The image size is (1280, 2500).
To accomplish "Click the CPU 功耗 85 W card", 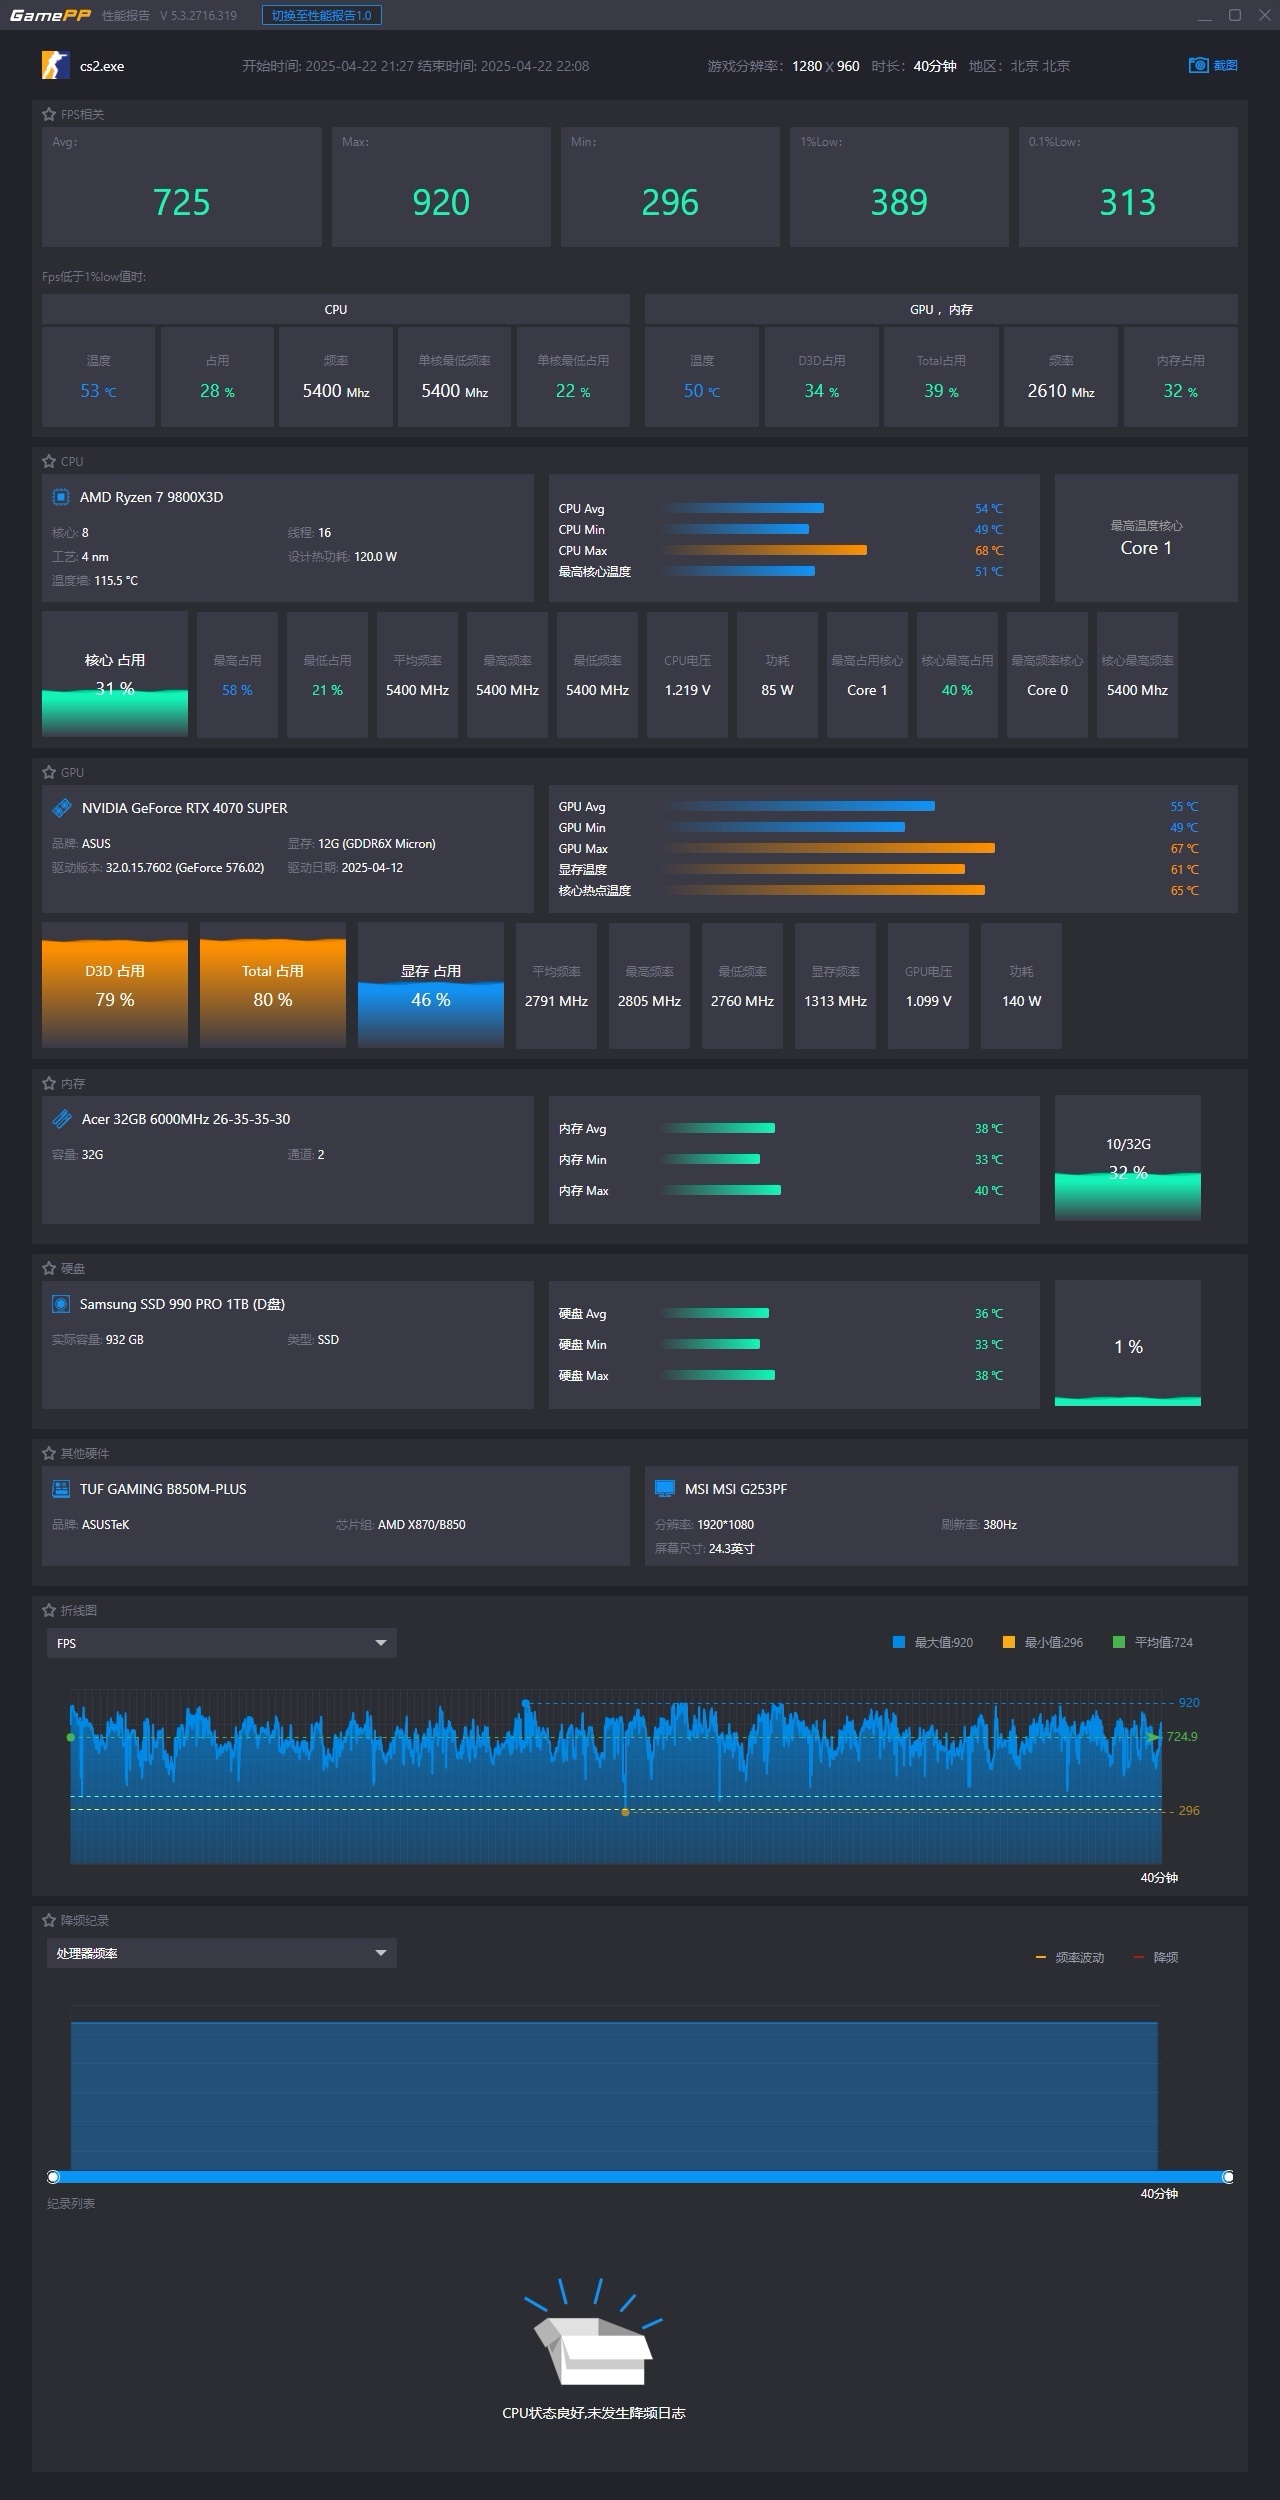I will tap(777, 675).
